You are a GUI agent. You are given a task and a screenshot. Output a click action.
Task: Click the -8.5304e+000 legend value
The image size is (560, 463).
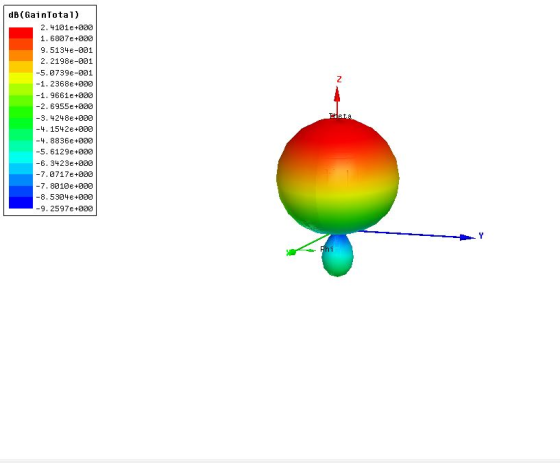coord(65,197)
